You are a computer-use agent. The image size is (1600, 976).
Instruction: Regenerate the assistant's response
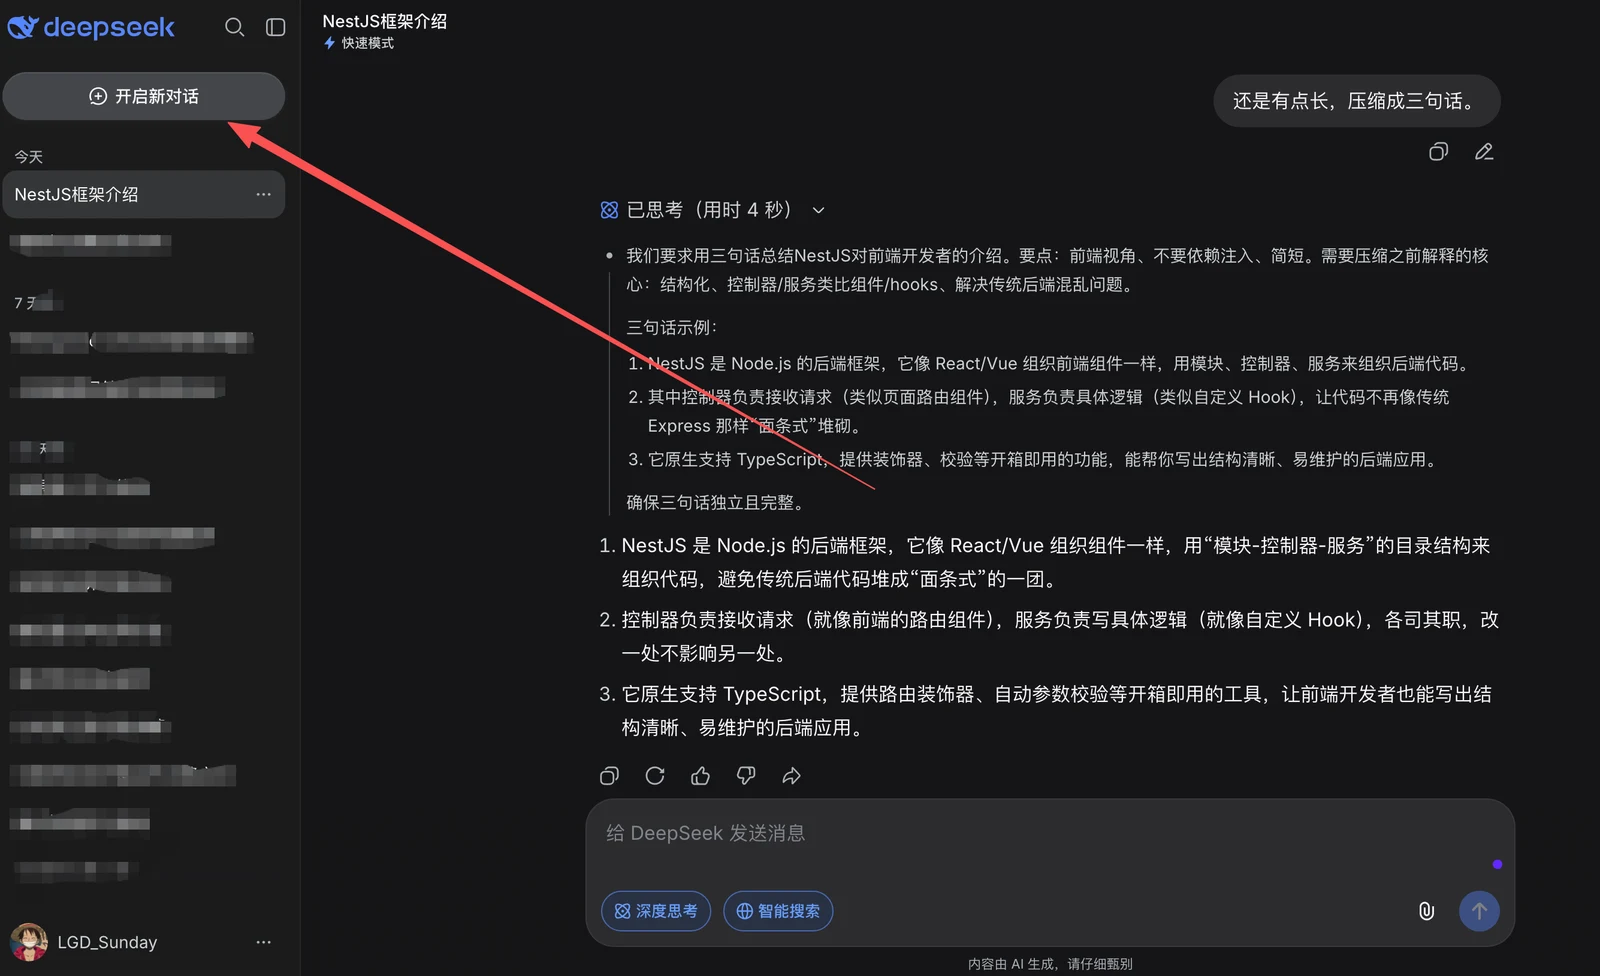tap(655, 776)
